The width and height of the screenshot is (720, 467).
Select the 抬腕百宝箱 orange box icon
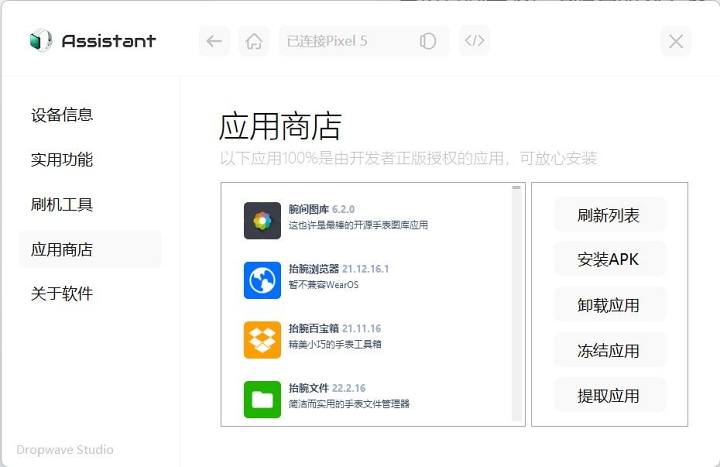coord(262,340)
